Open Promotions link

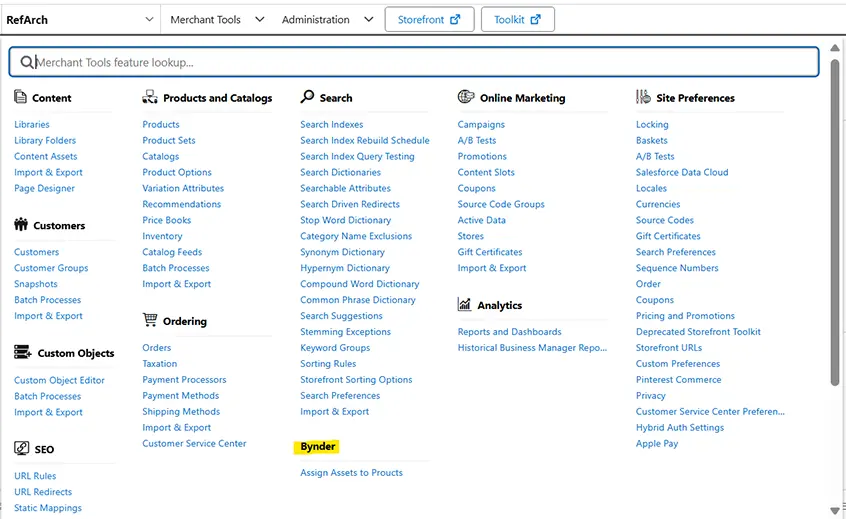482,156
